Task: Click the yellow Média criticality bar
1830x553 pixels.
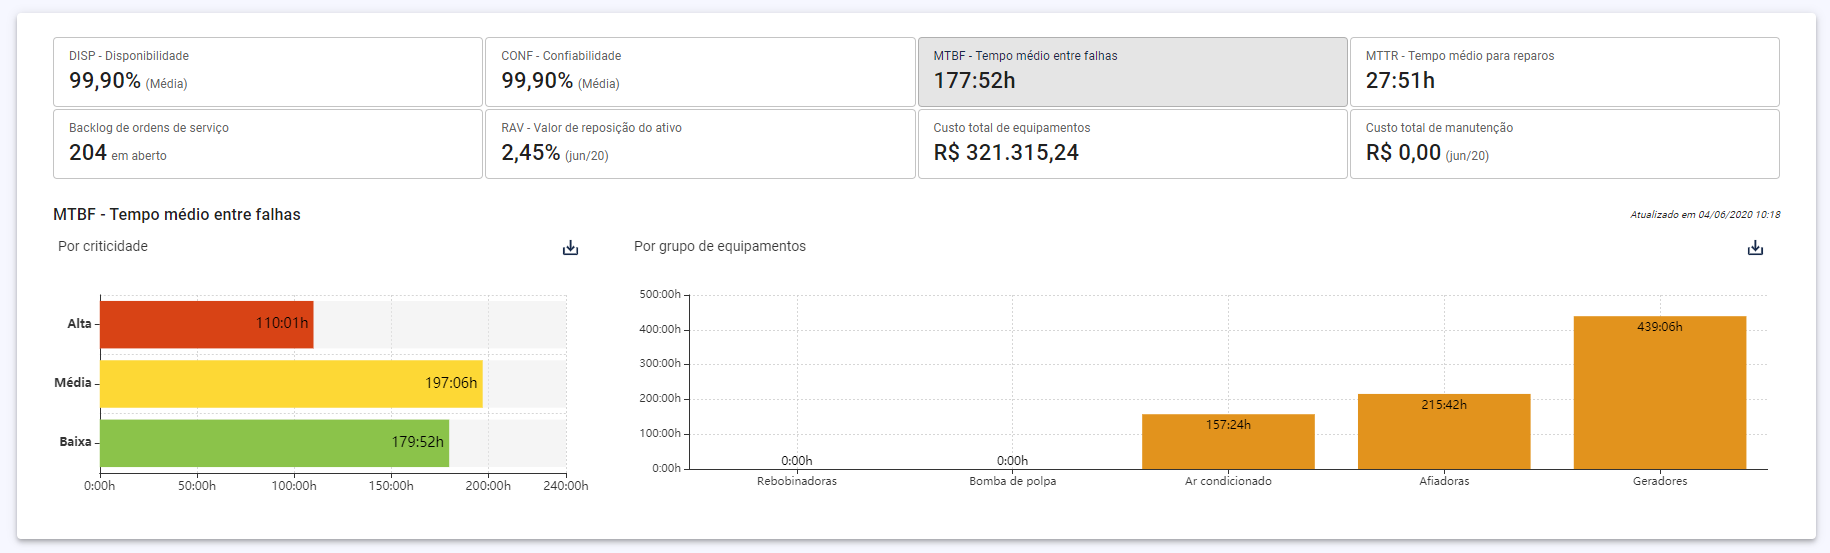Action: 292,383
